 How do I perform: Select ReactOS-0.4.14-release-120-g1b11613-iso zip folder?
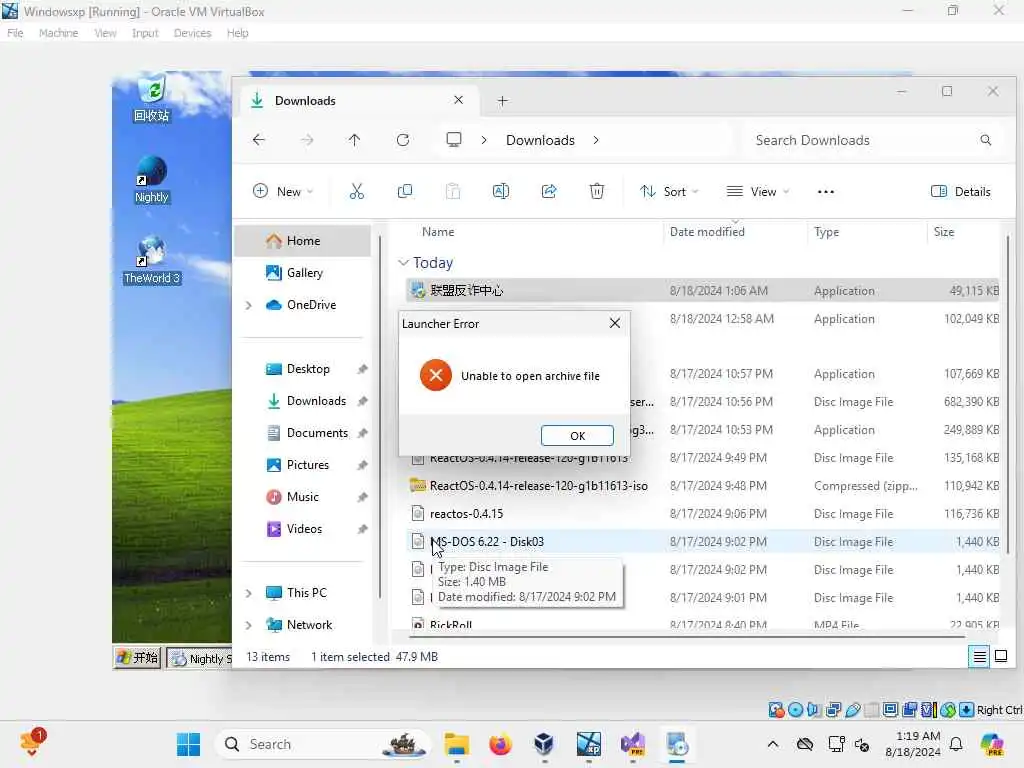702,486
